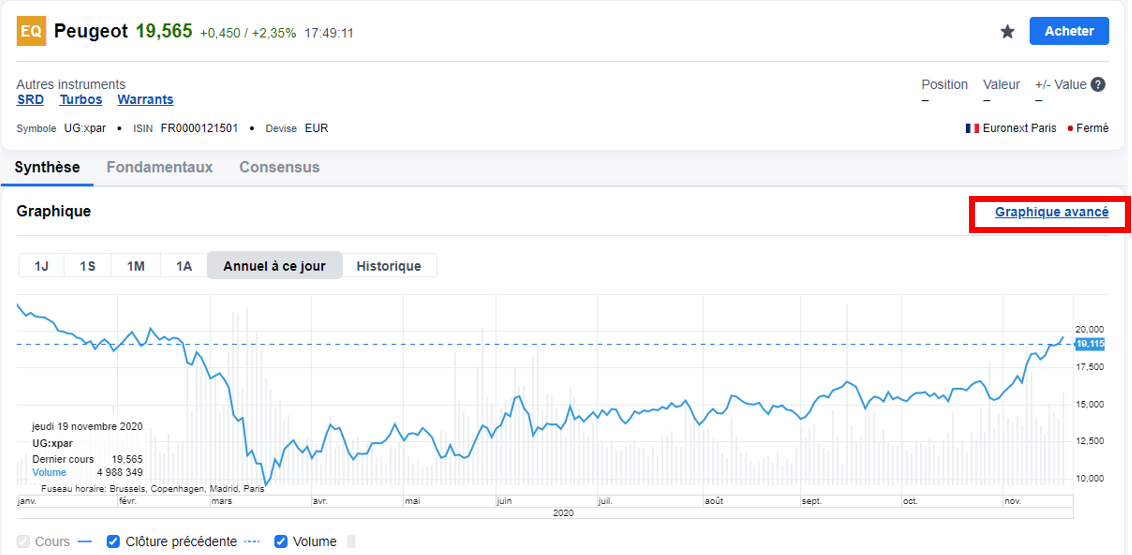Select the 1A chart period
The image size is (1132, 555).
coord(184,266)
